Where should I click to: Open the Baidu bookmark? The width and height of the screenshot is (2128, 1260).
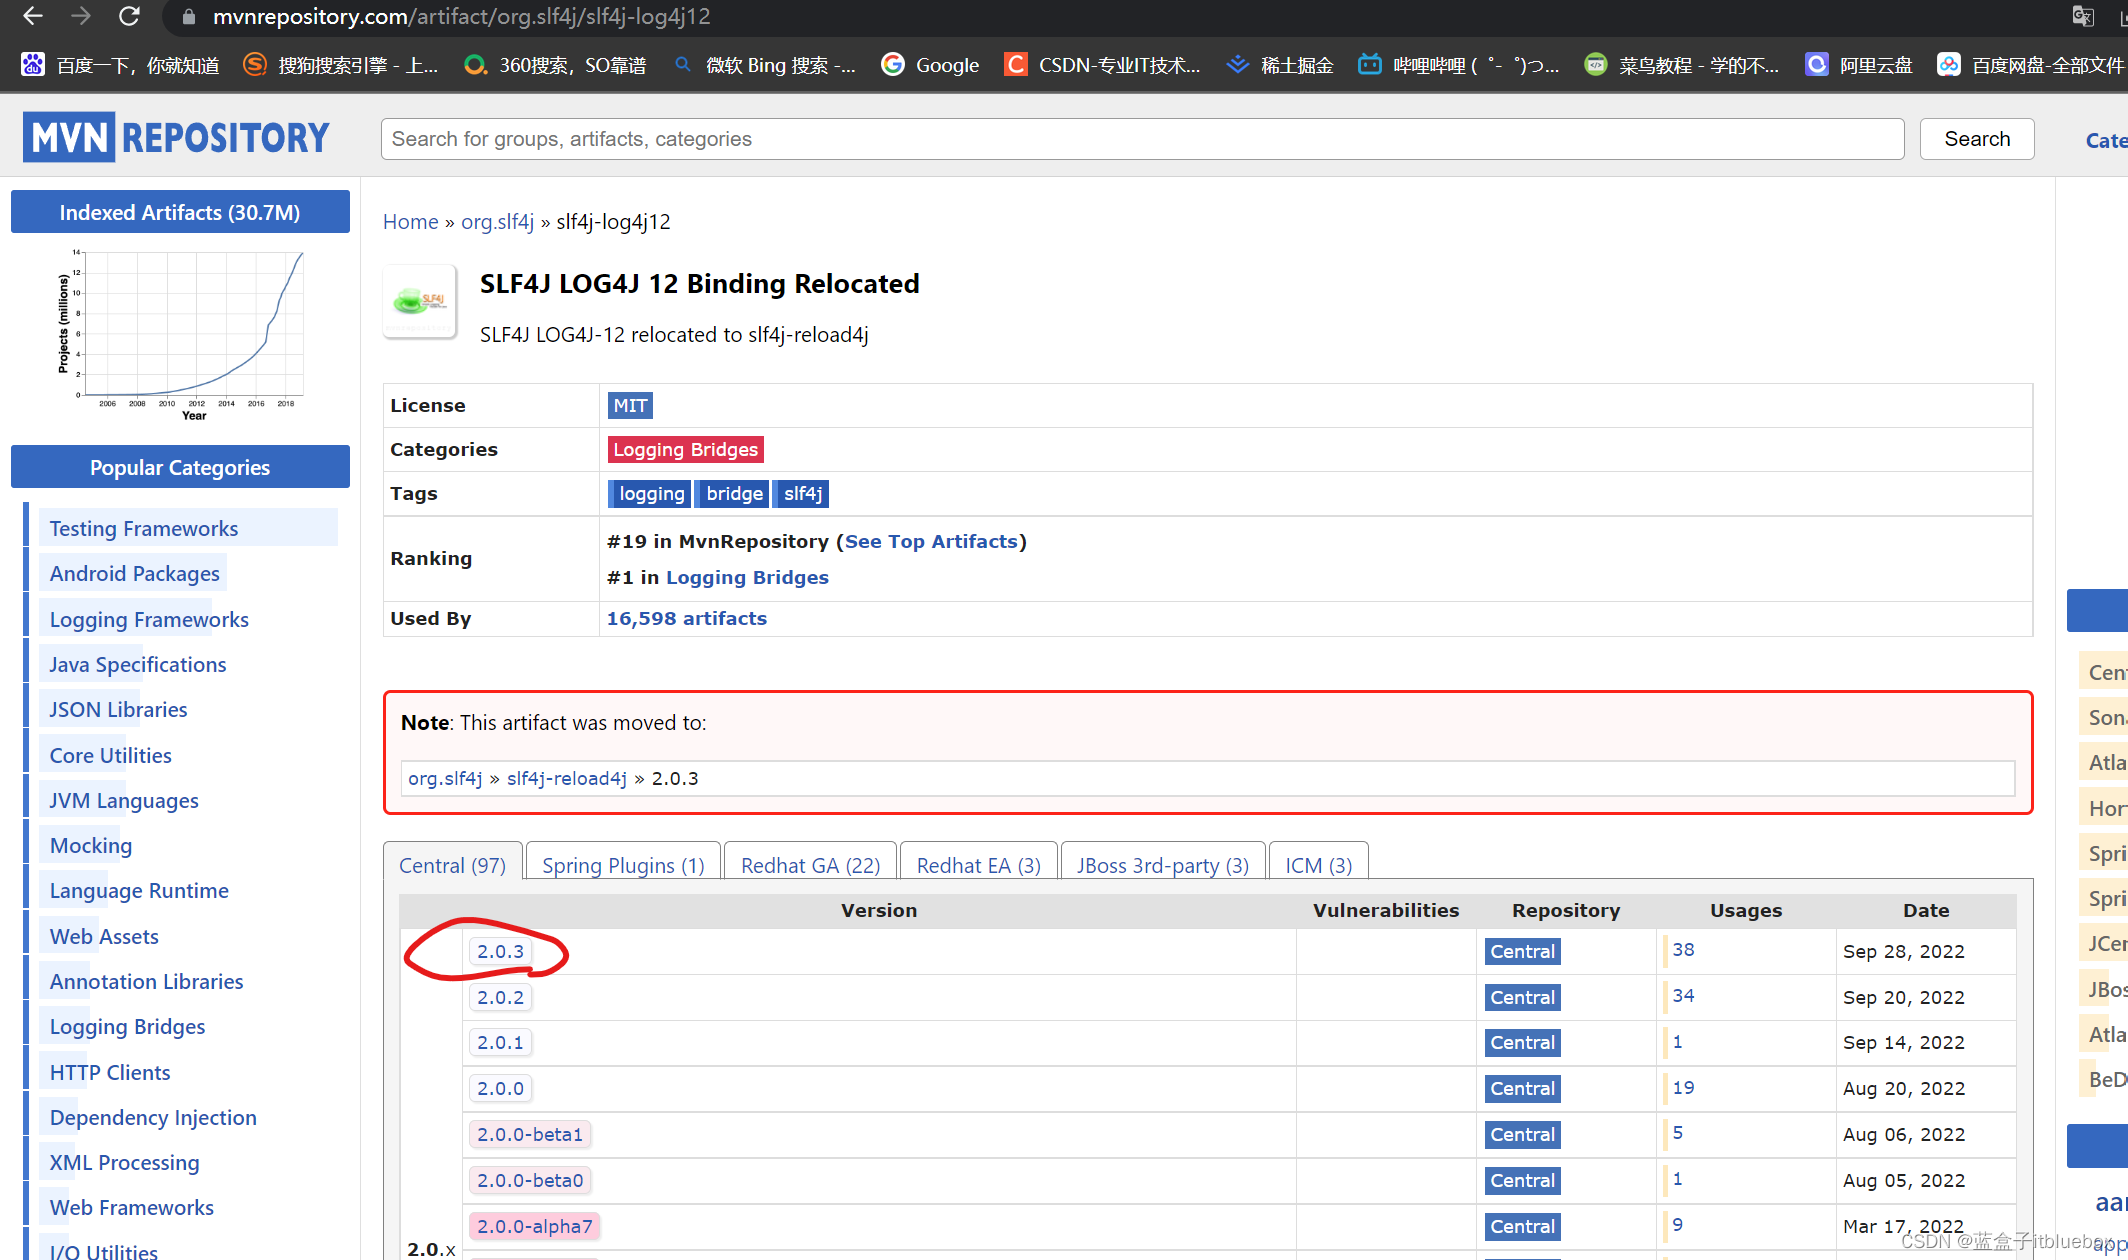120,65
